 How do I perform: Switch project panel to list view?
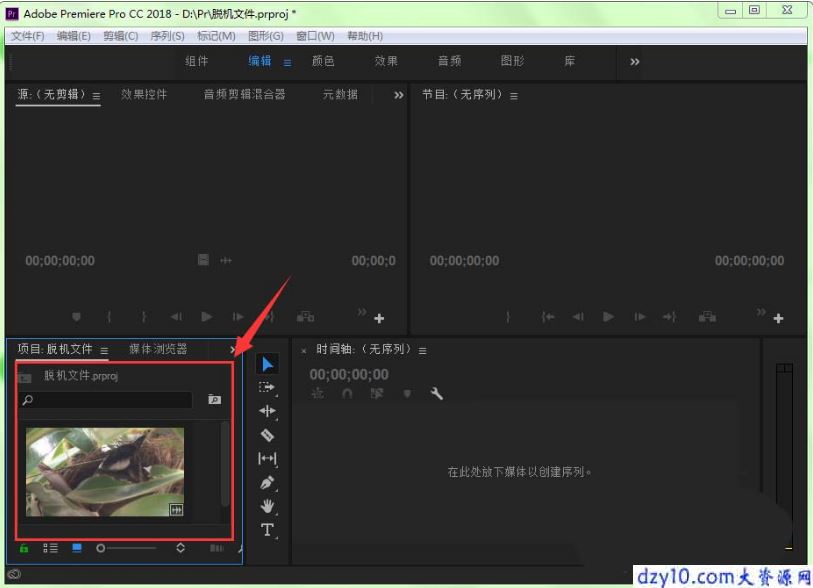tap(50, 548)
